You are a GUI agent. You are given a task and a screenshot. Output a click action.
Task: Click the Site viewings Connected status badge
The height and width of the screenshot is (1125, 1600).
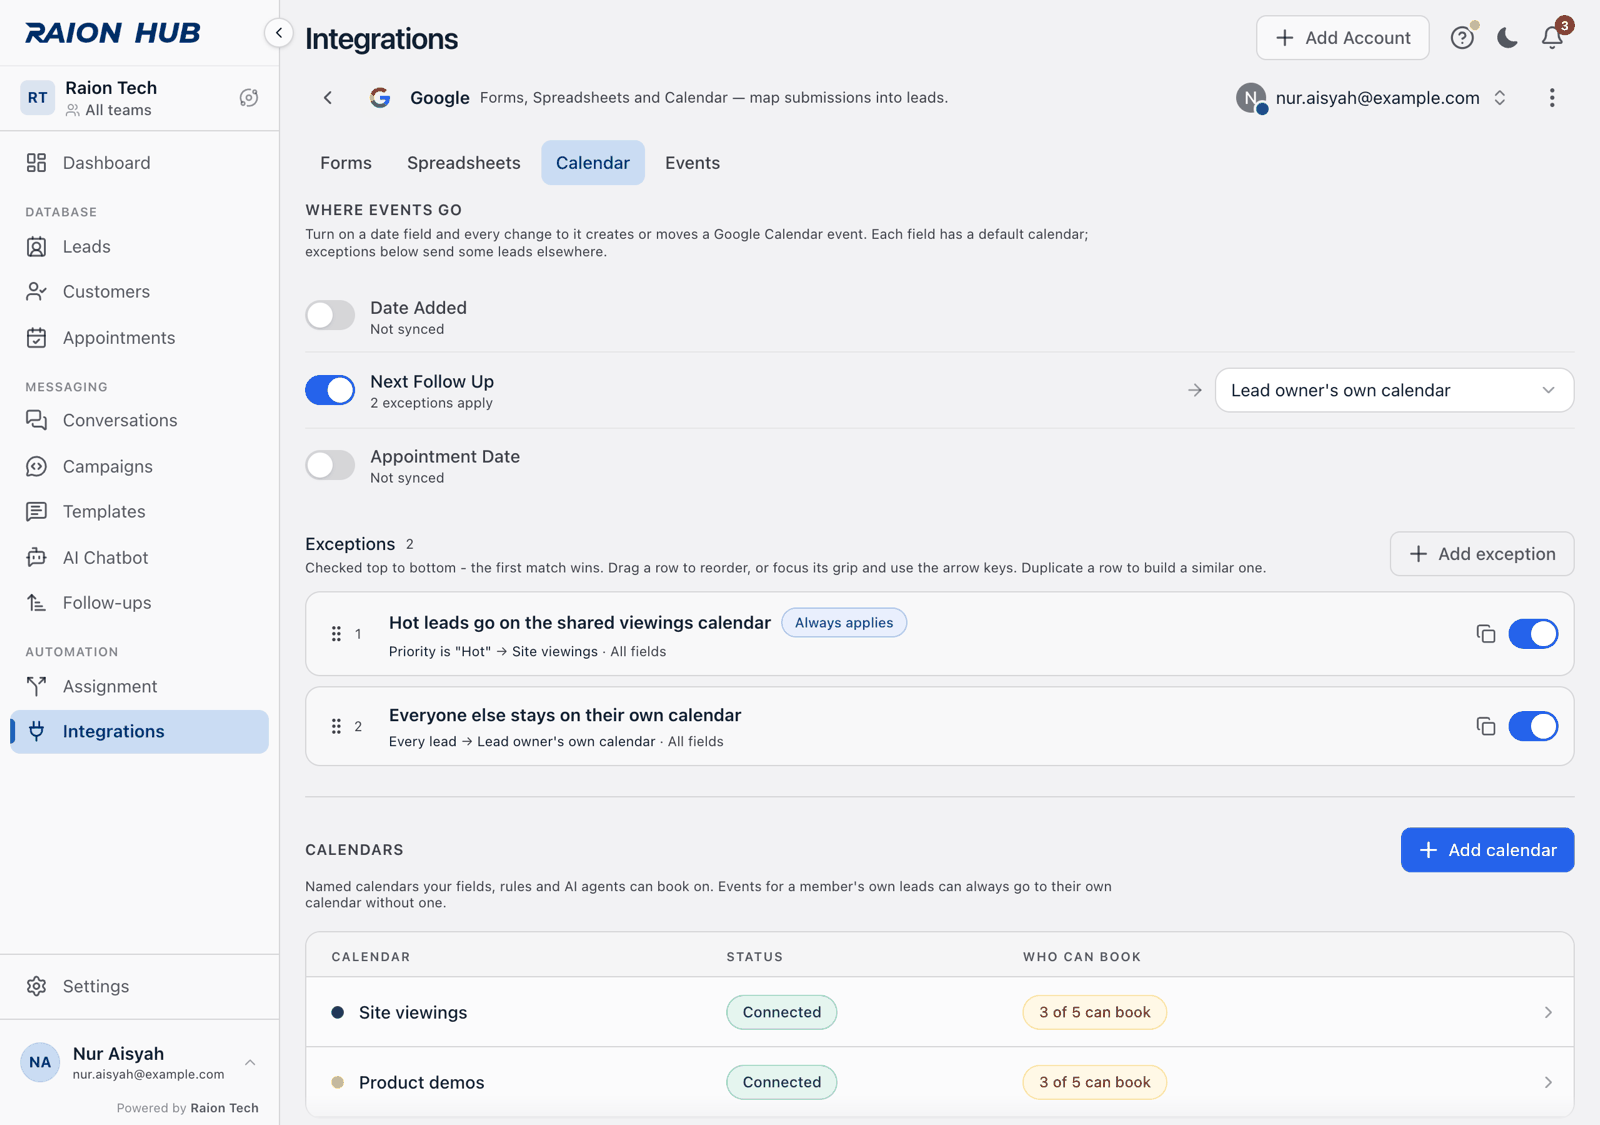(x=782, y=1013)
